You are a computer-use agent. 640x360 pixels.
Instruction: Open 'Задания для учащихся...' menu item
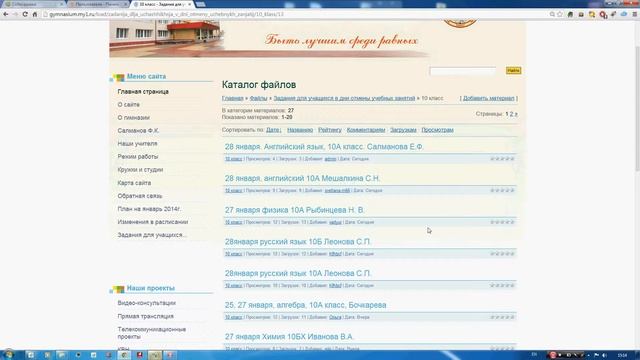pyautogui.click(x=152, y=236)
